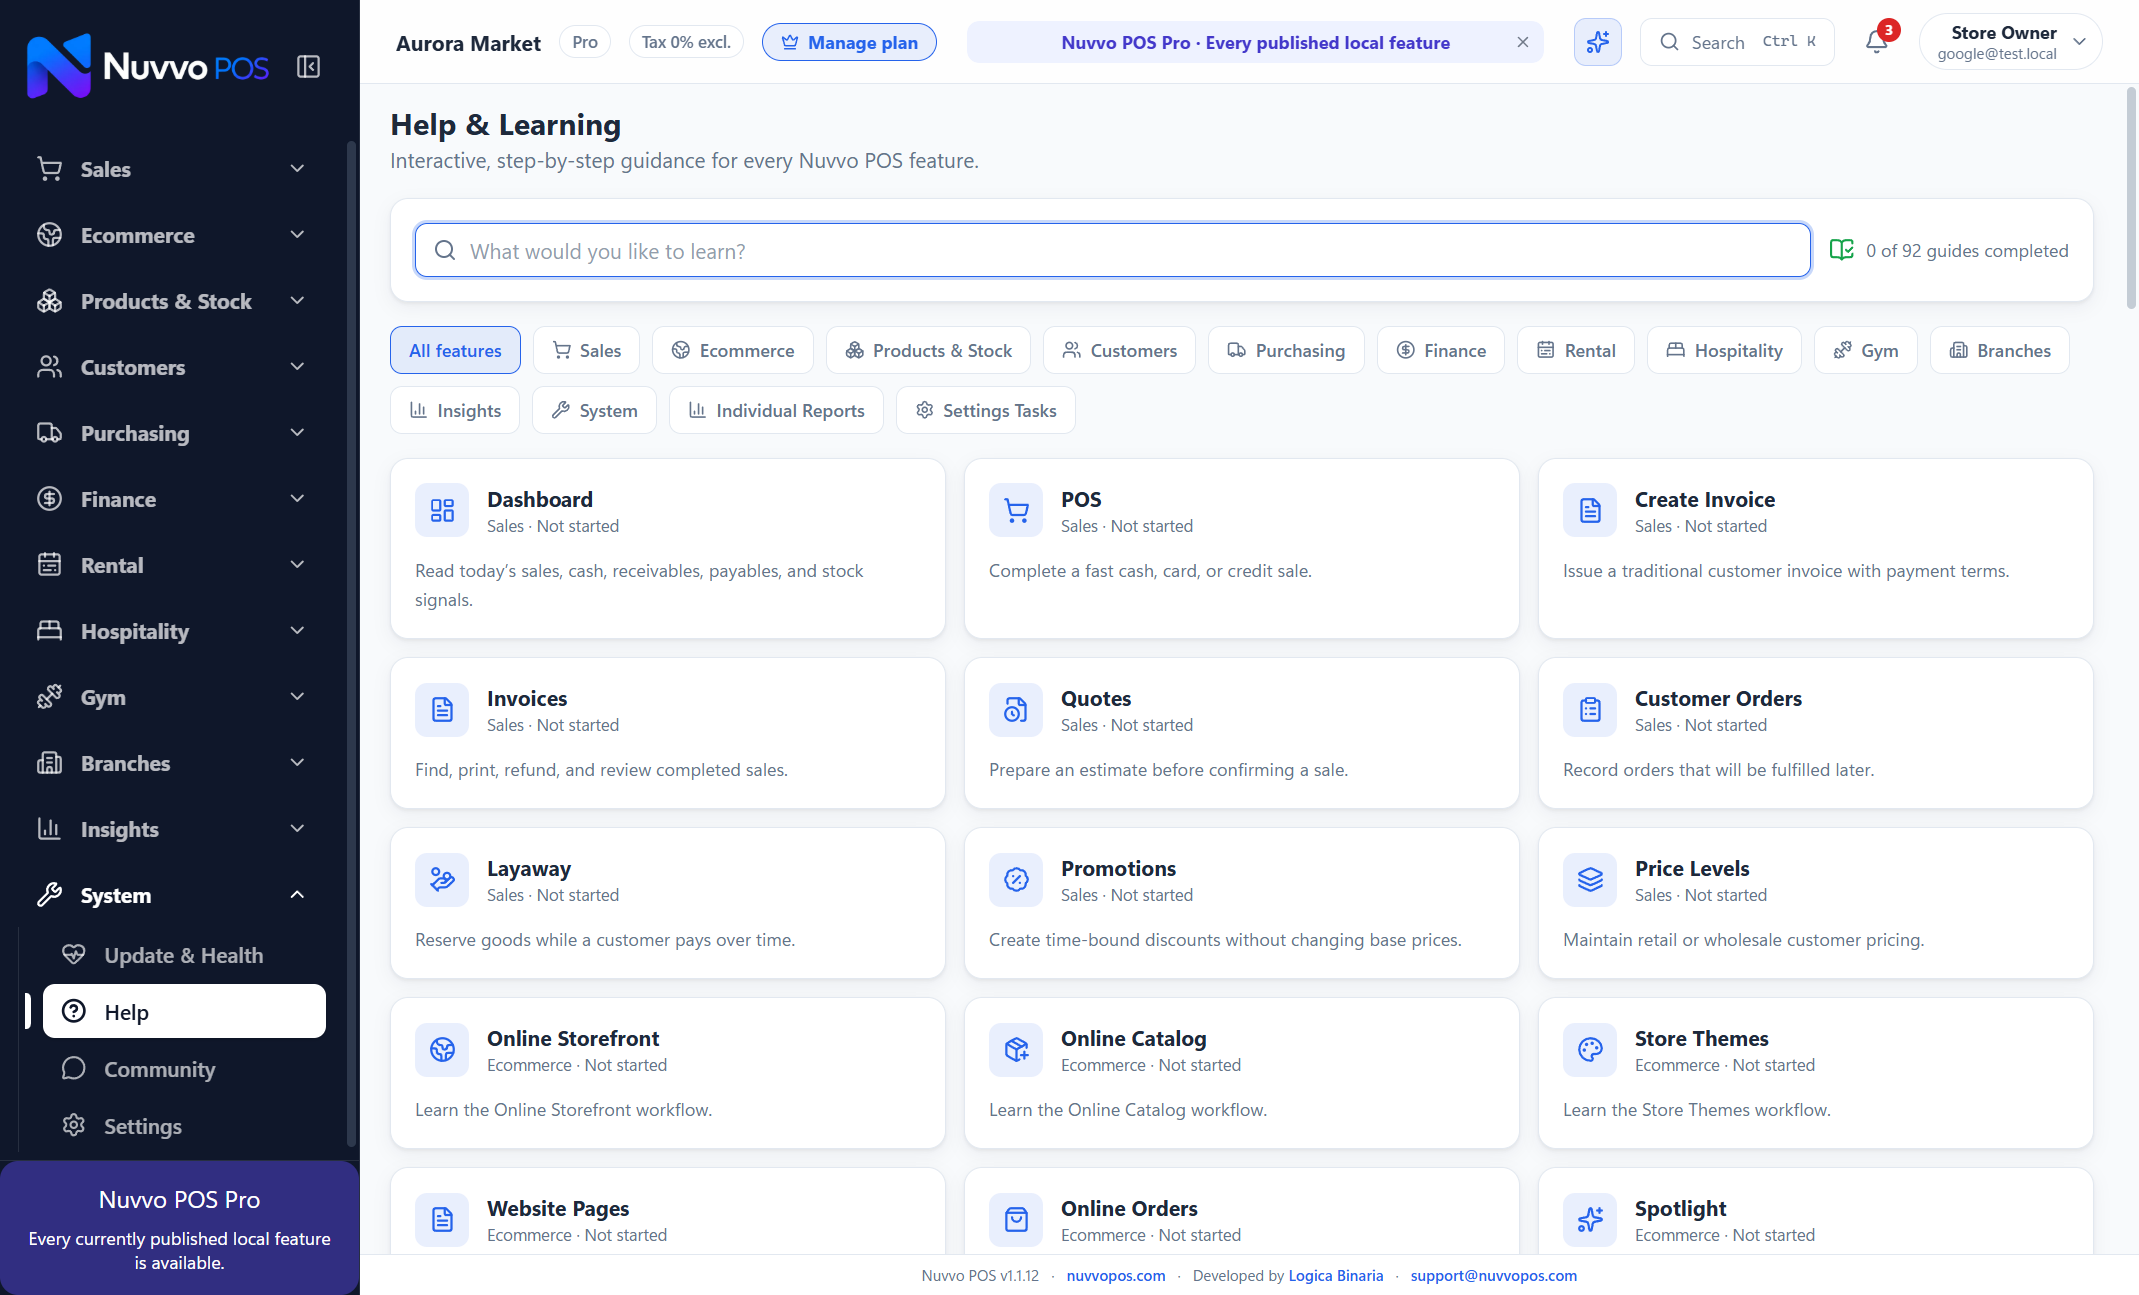The image size is (2139, 1295).
Task: Click the Nuvvo POS logo
Action: pos(147,66)
